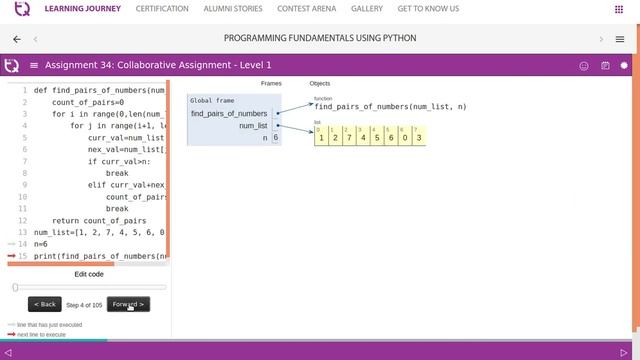640x360 pixels.
Task: Open the apps grid icon
Action: point(619,9)
